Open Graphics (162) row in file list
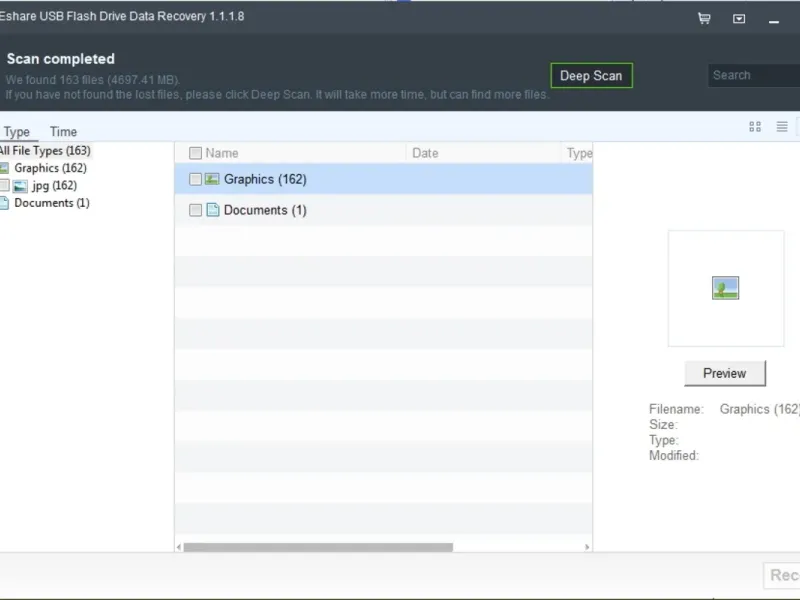This screenshot has height=600, width=800. [383, 179]
